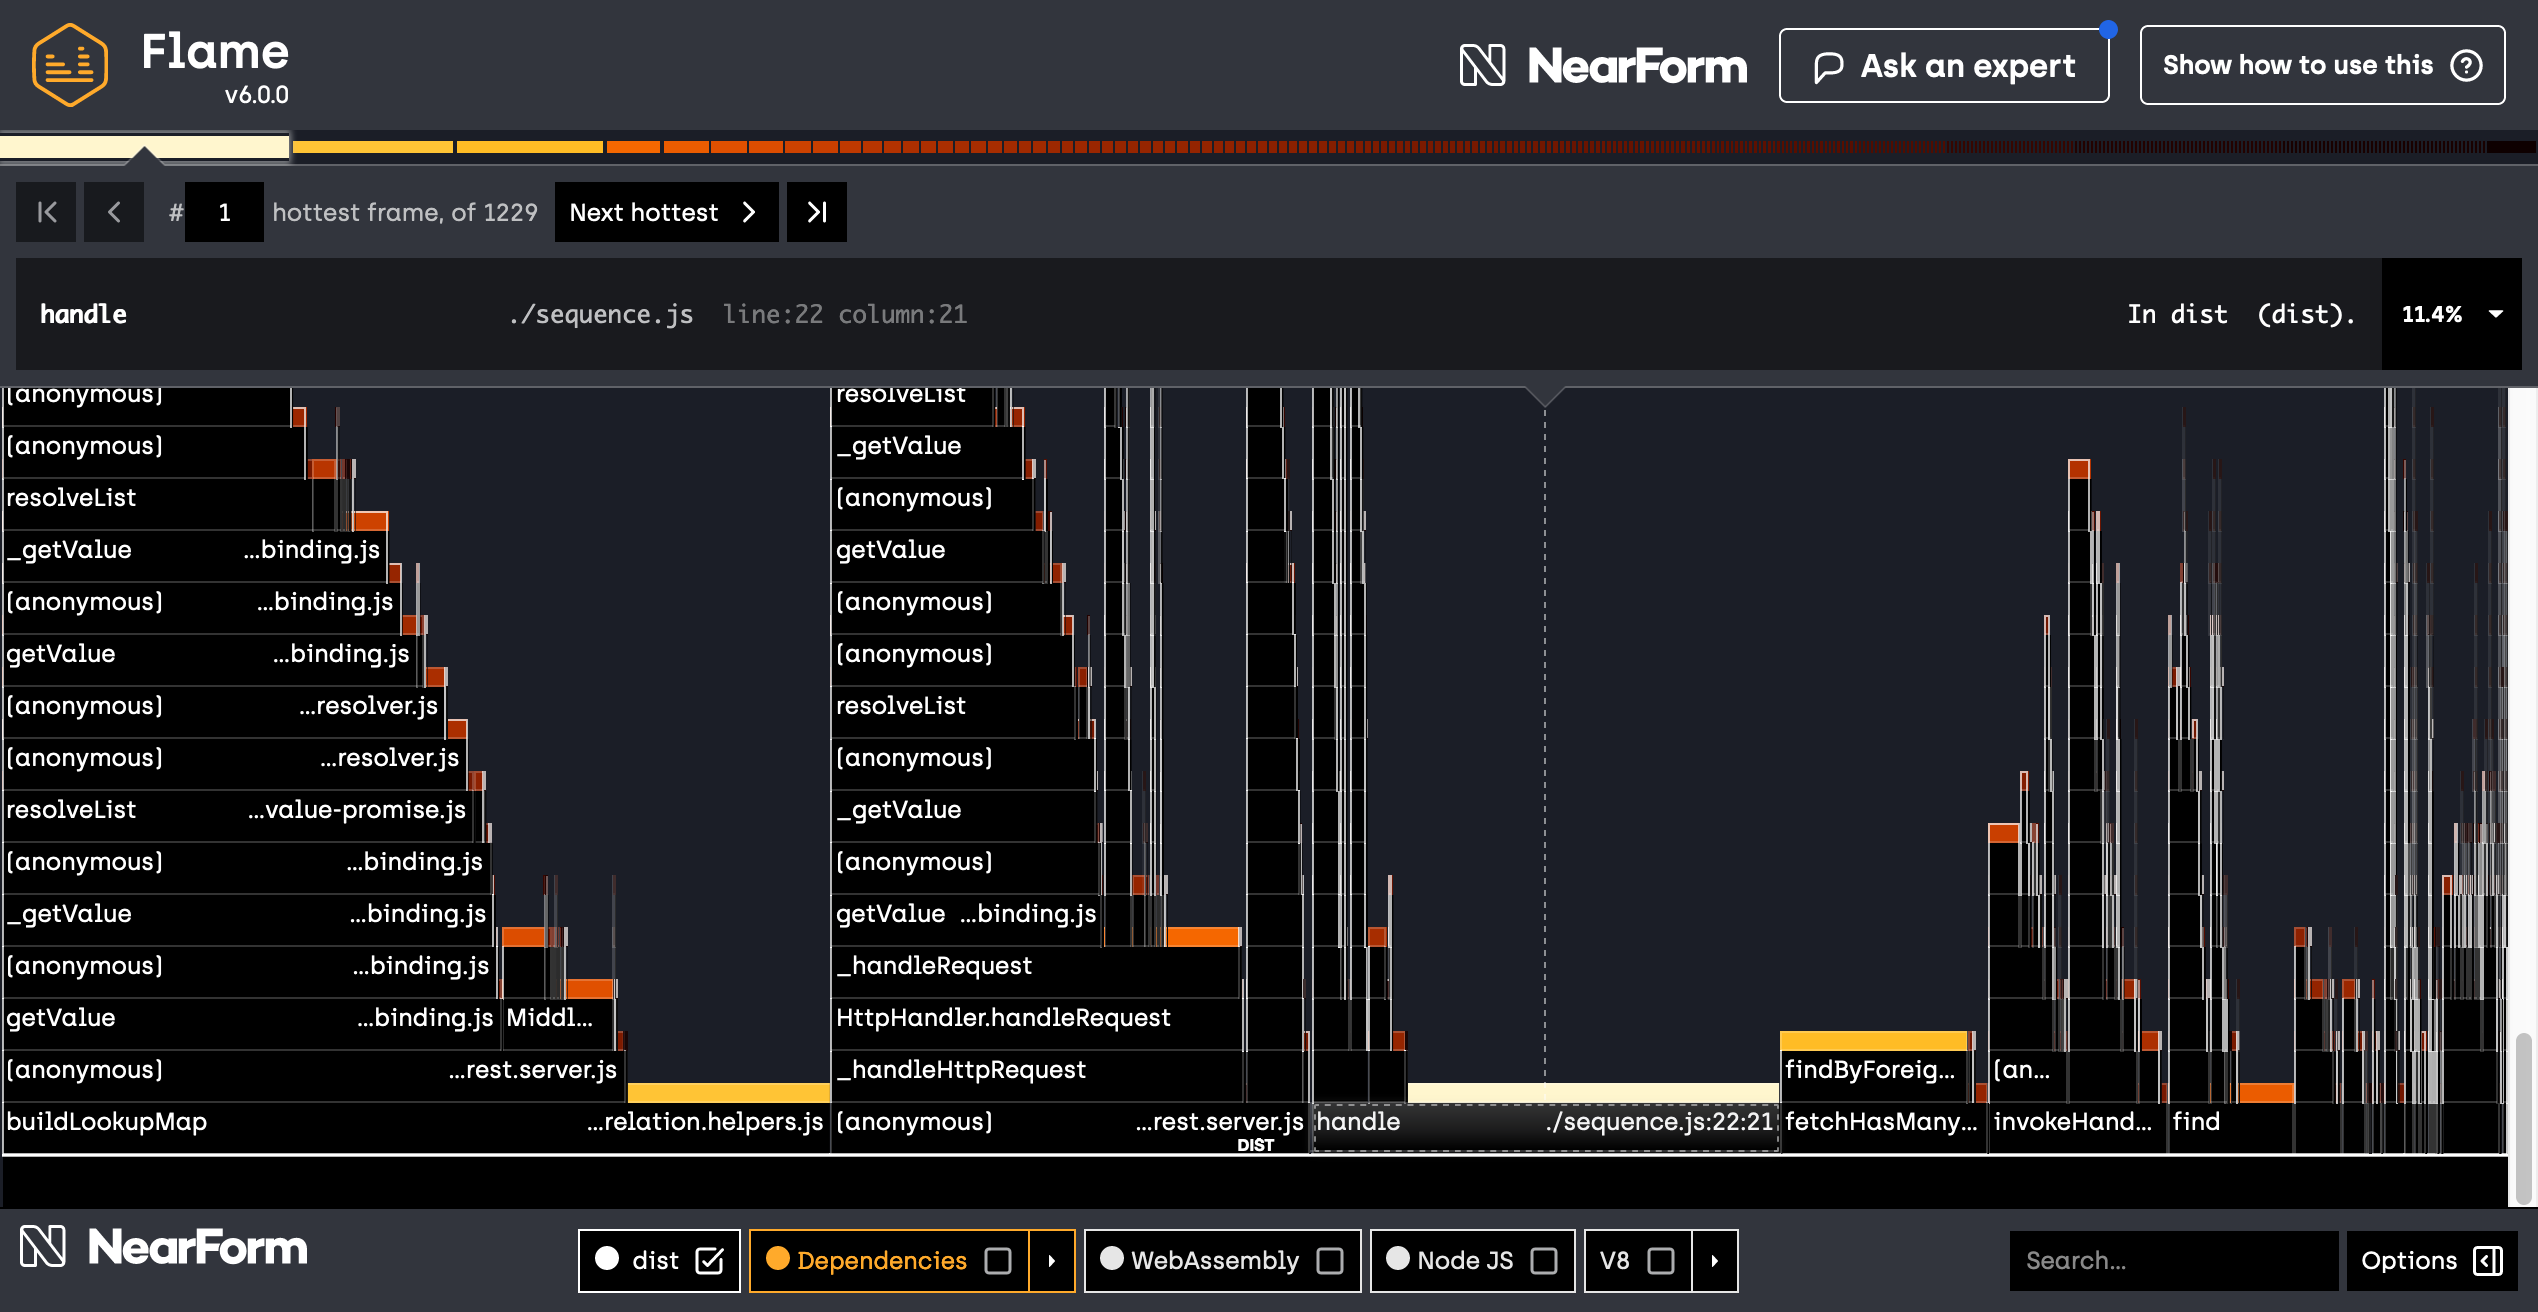Click the Options panel sidebar icon
Screen dimensions: 2538x1312
click(2488, 1261)
